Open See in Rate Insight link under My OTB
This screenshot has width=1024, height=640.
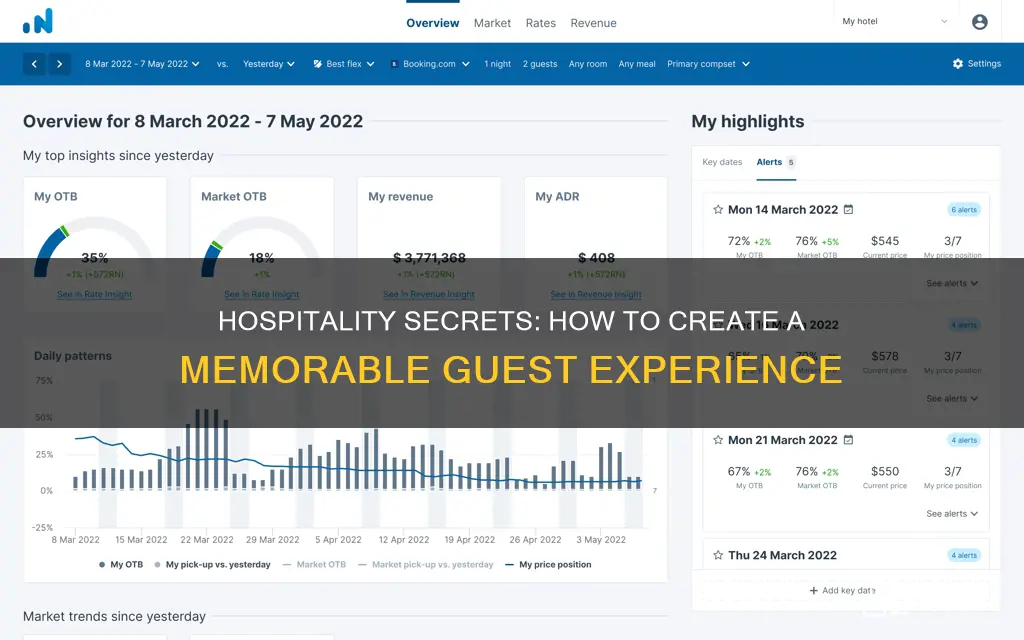coord(95,295)
